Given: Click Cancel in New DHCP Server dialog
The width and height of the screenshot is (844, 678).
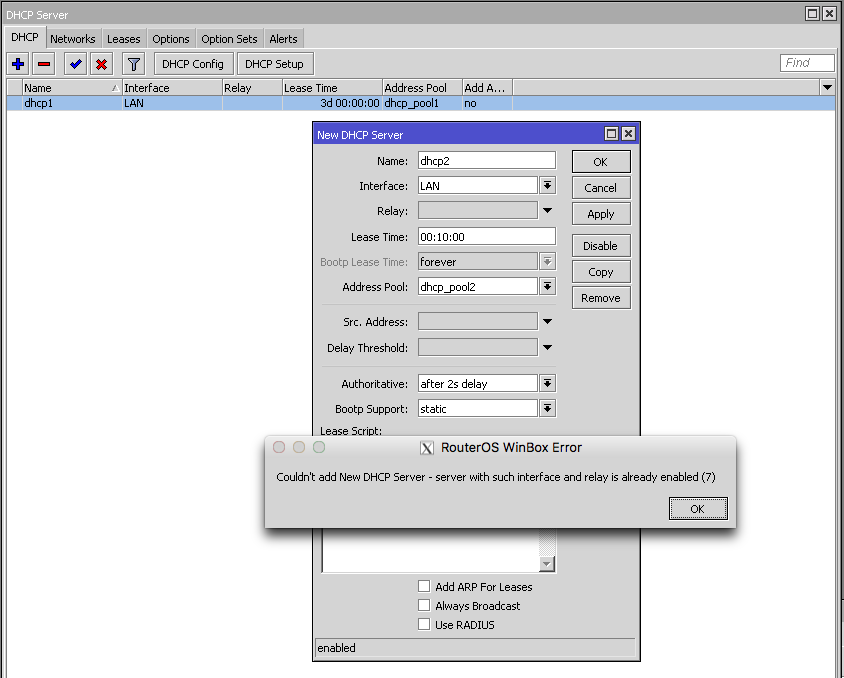Looking at the screenshot, I should coord(601,188).
